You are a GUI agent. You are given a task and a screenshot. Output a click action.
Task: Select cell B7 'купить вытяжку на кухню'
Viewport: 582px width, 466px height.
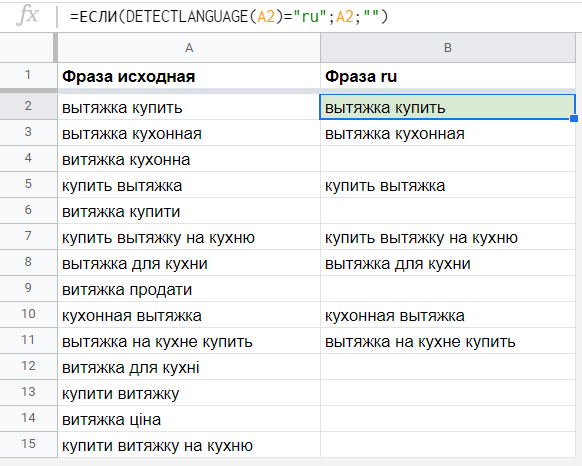pyautogui.click(x=448, y=237)
